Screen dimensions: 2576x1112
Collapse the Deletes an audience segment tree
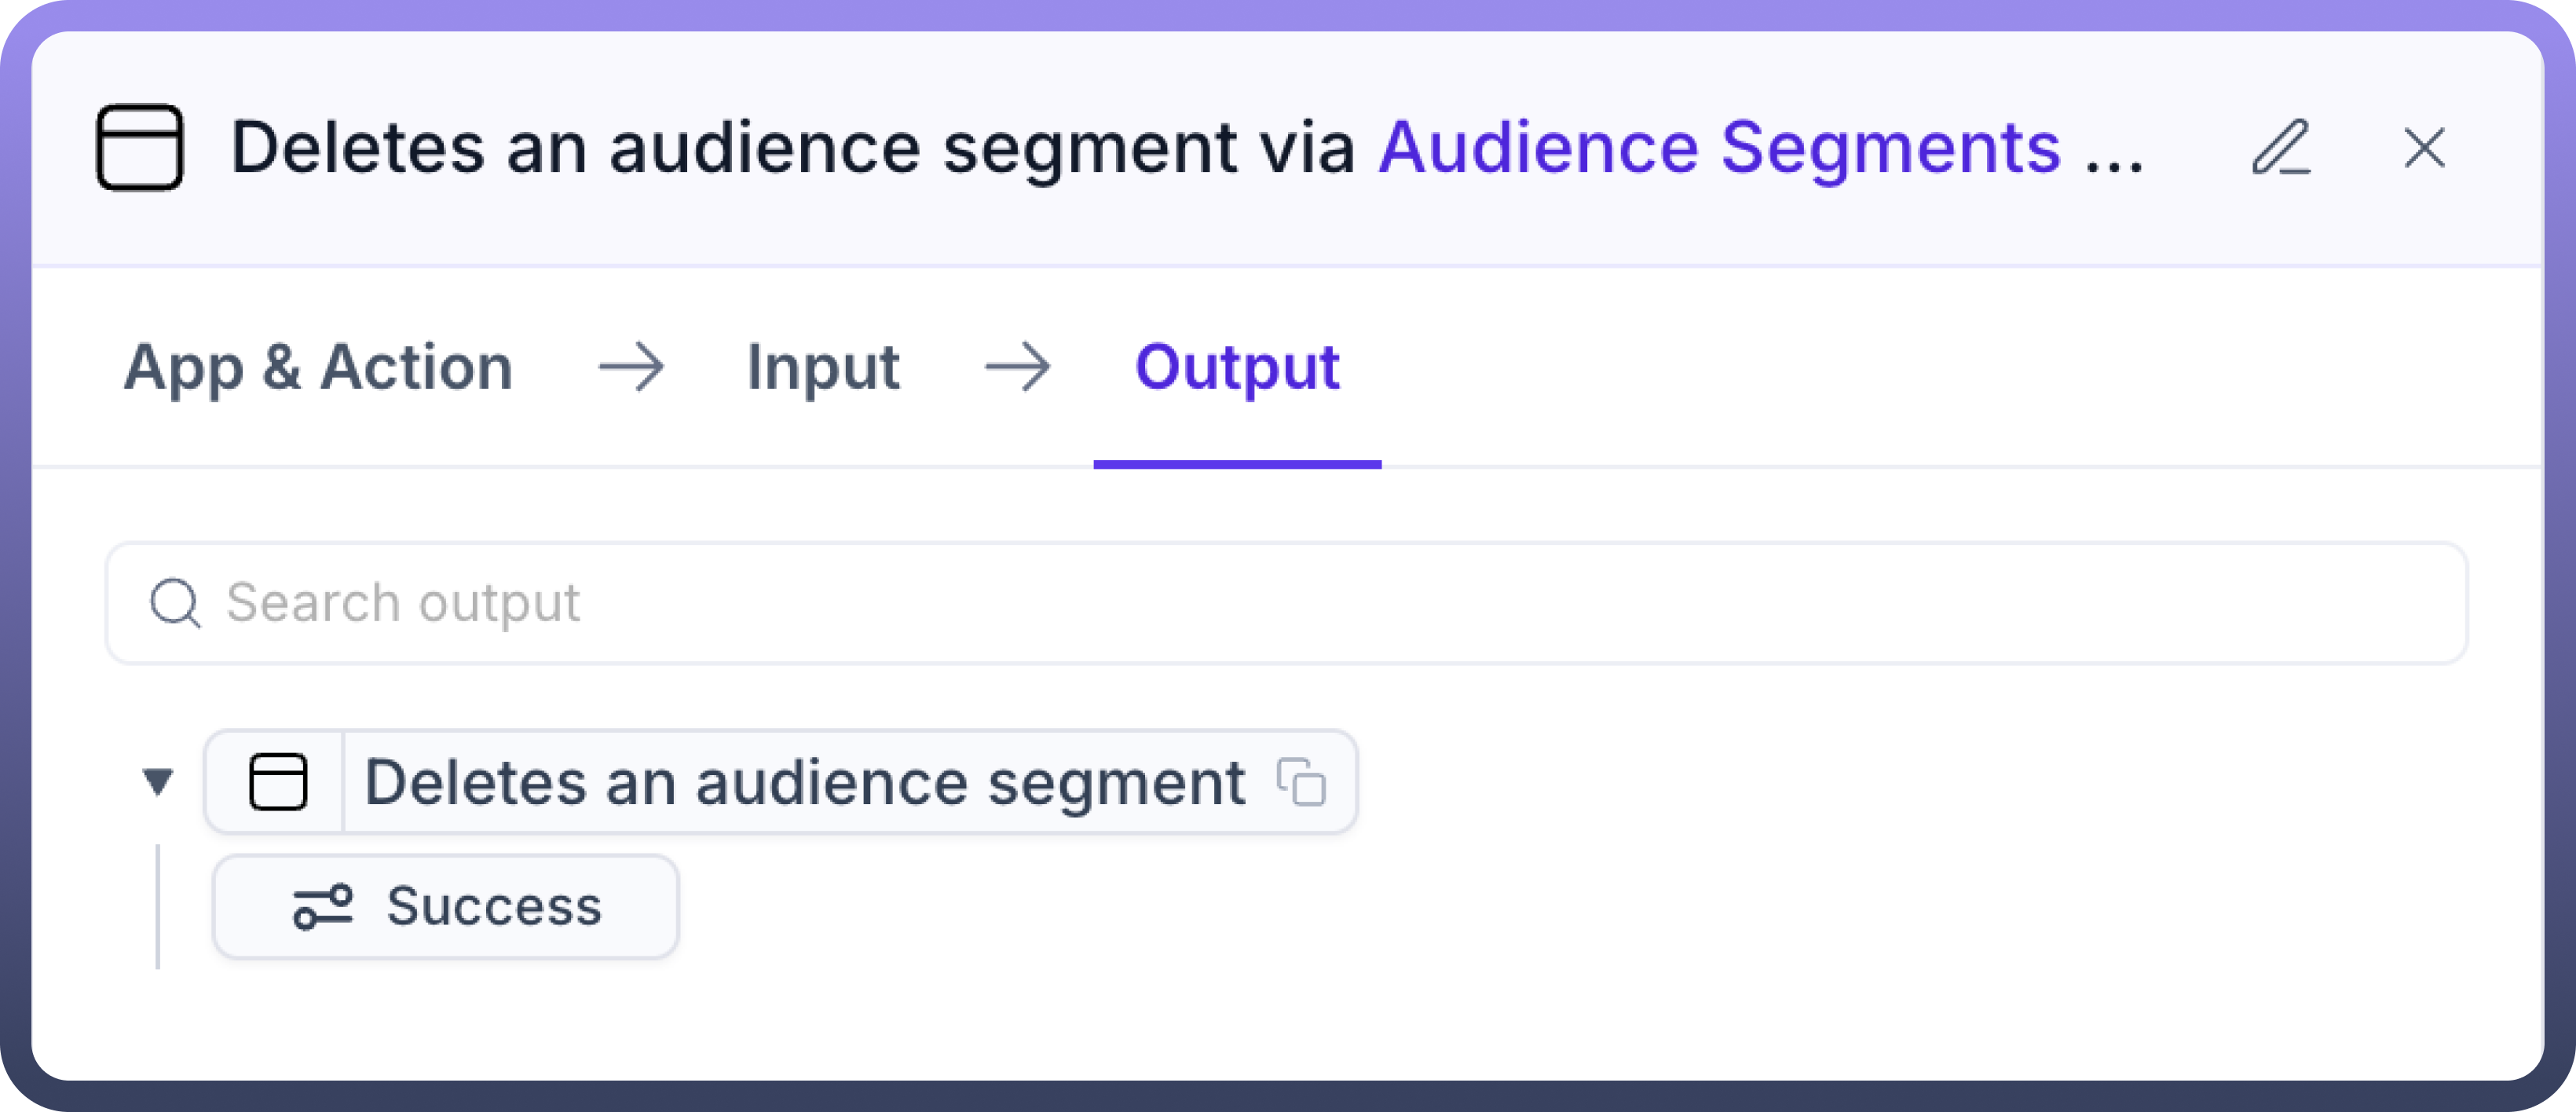[158, 781]
